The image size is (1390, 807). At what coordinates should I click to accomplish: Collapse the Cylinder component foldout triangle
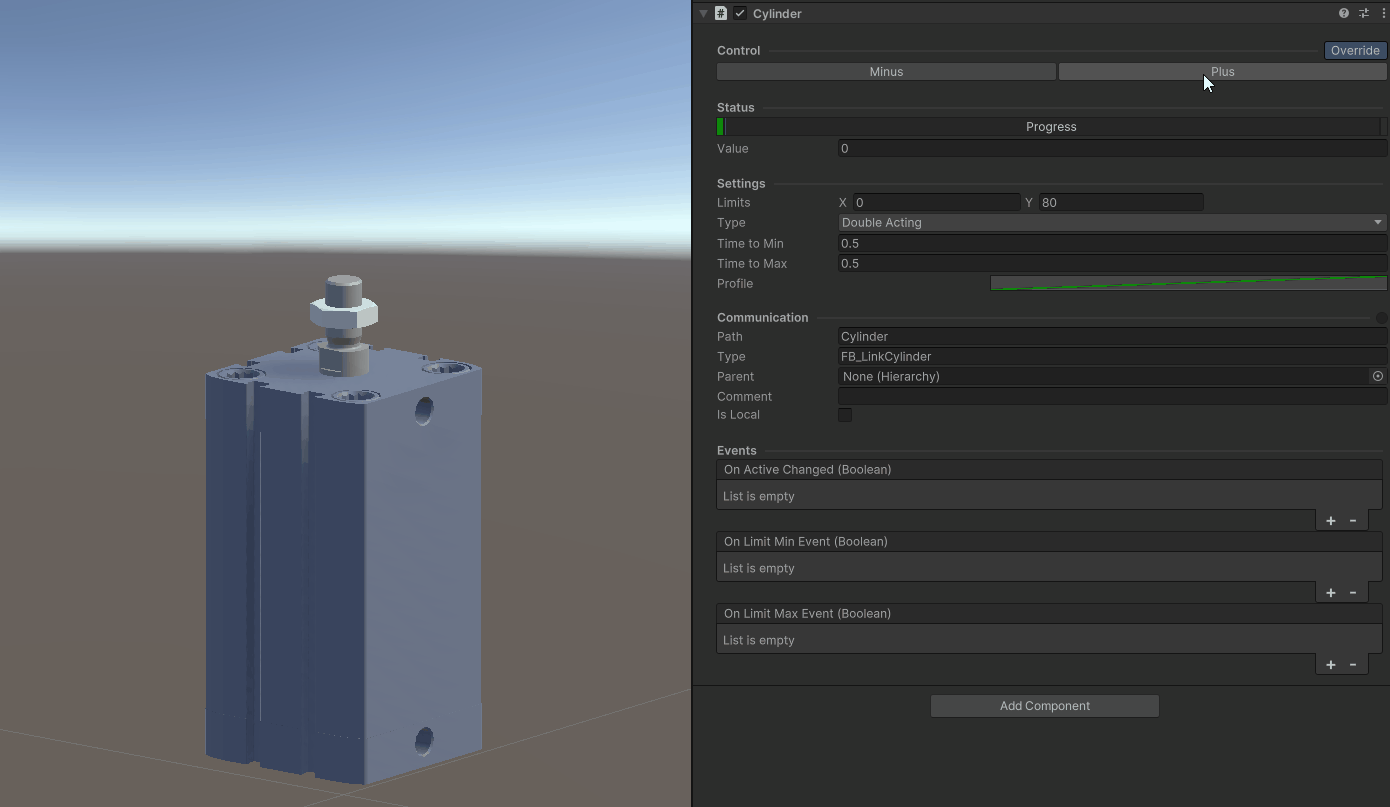703,13
